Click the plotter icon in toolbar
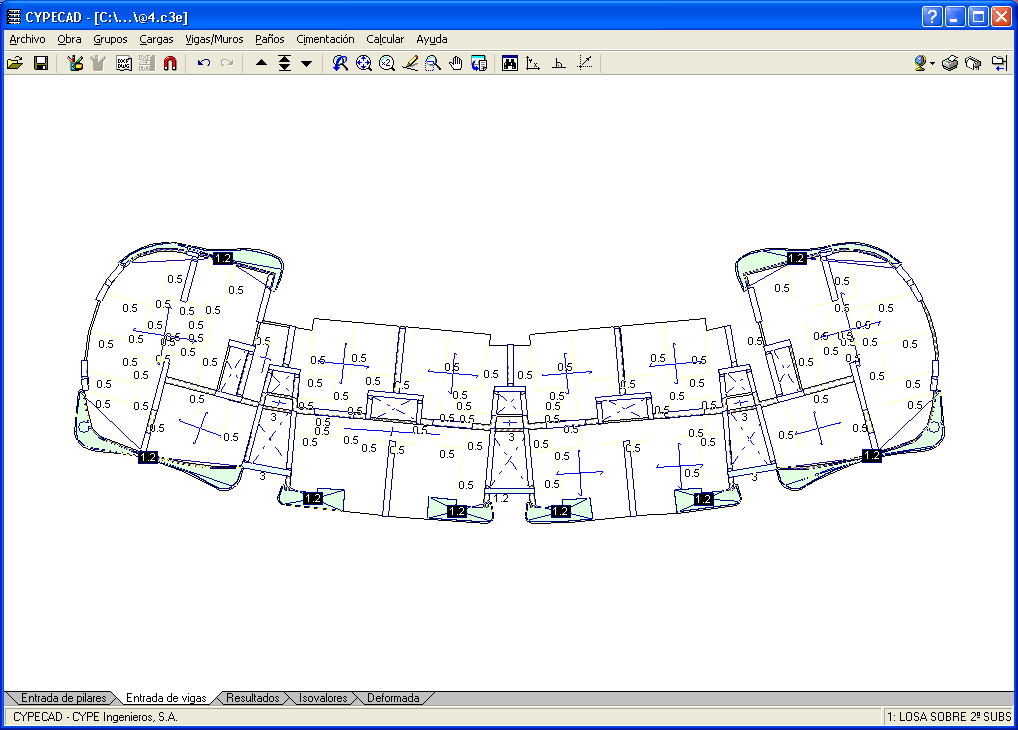1018x730 pixels. pyautogui.click(x=973, y=63)
